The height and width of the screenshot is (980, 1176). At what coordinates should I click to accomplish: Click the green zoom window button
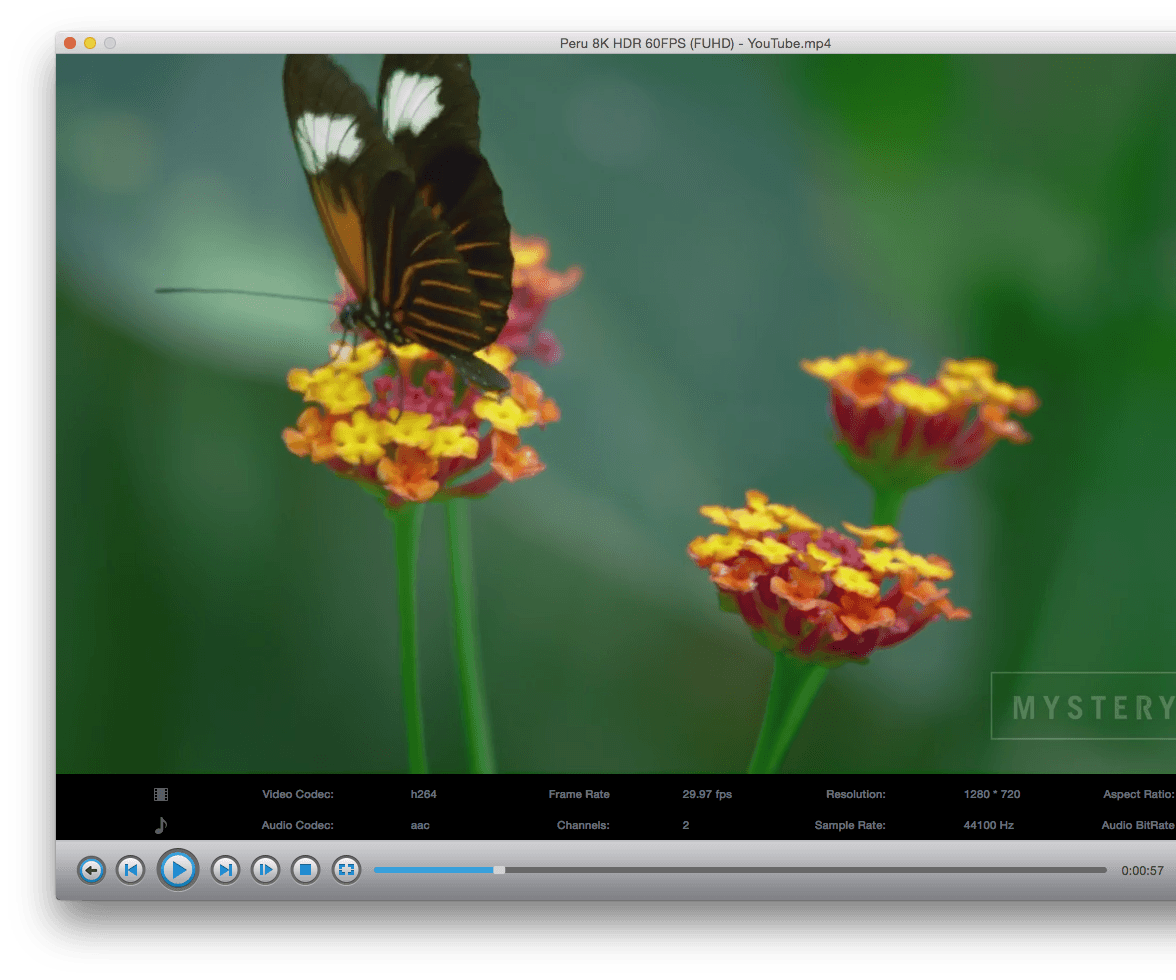tap(108, 43)
